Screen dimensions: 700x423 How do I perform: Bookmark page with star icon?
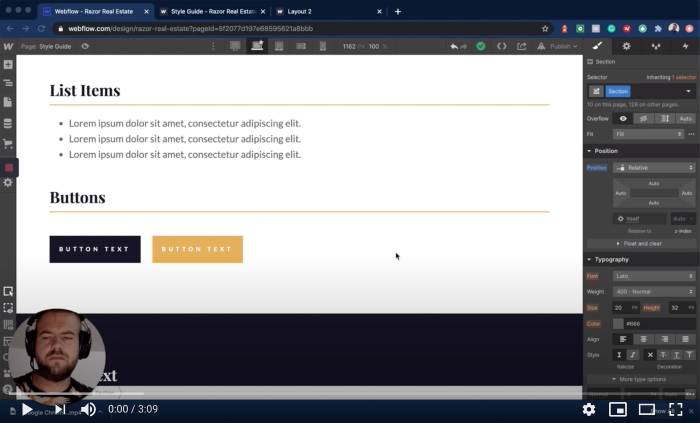click(545, 29)
